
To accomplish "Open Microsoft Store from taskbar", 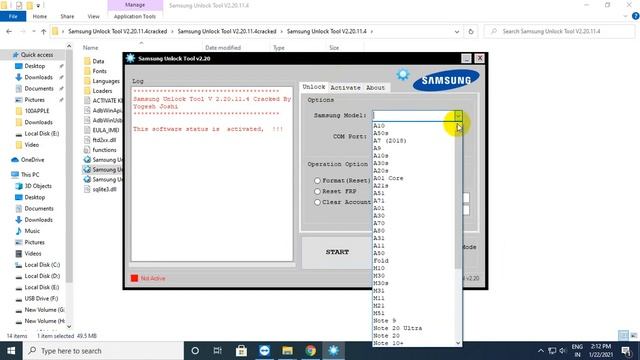I will point(241,351).
